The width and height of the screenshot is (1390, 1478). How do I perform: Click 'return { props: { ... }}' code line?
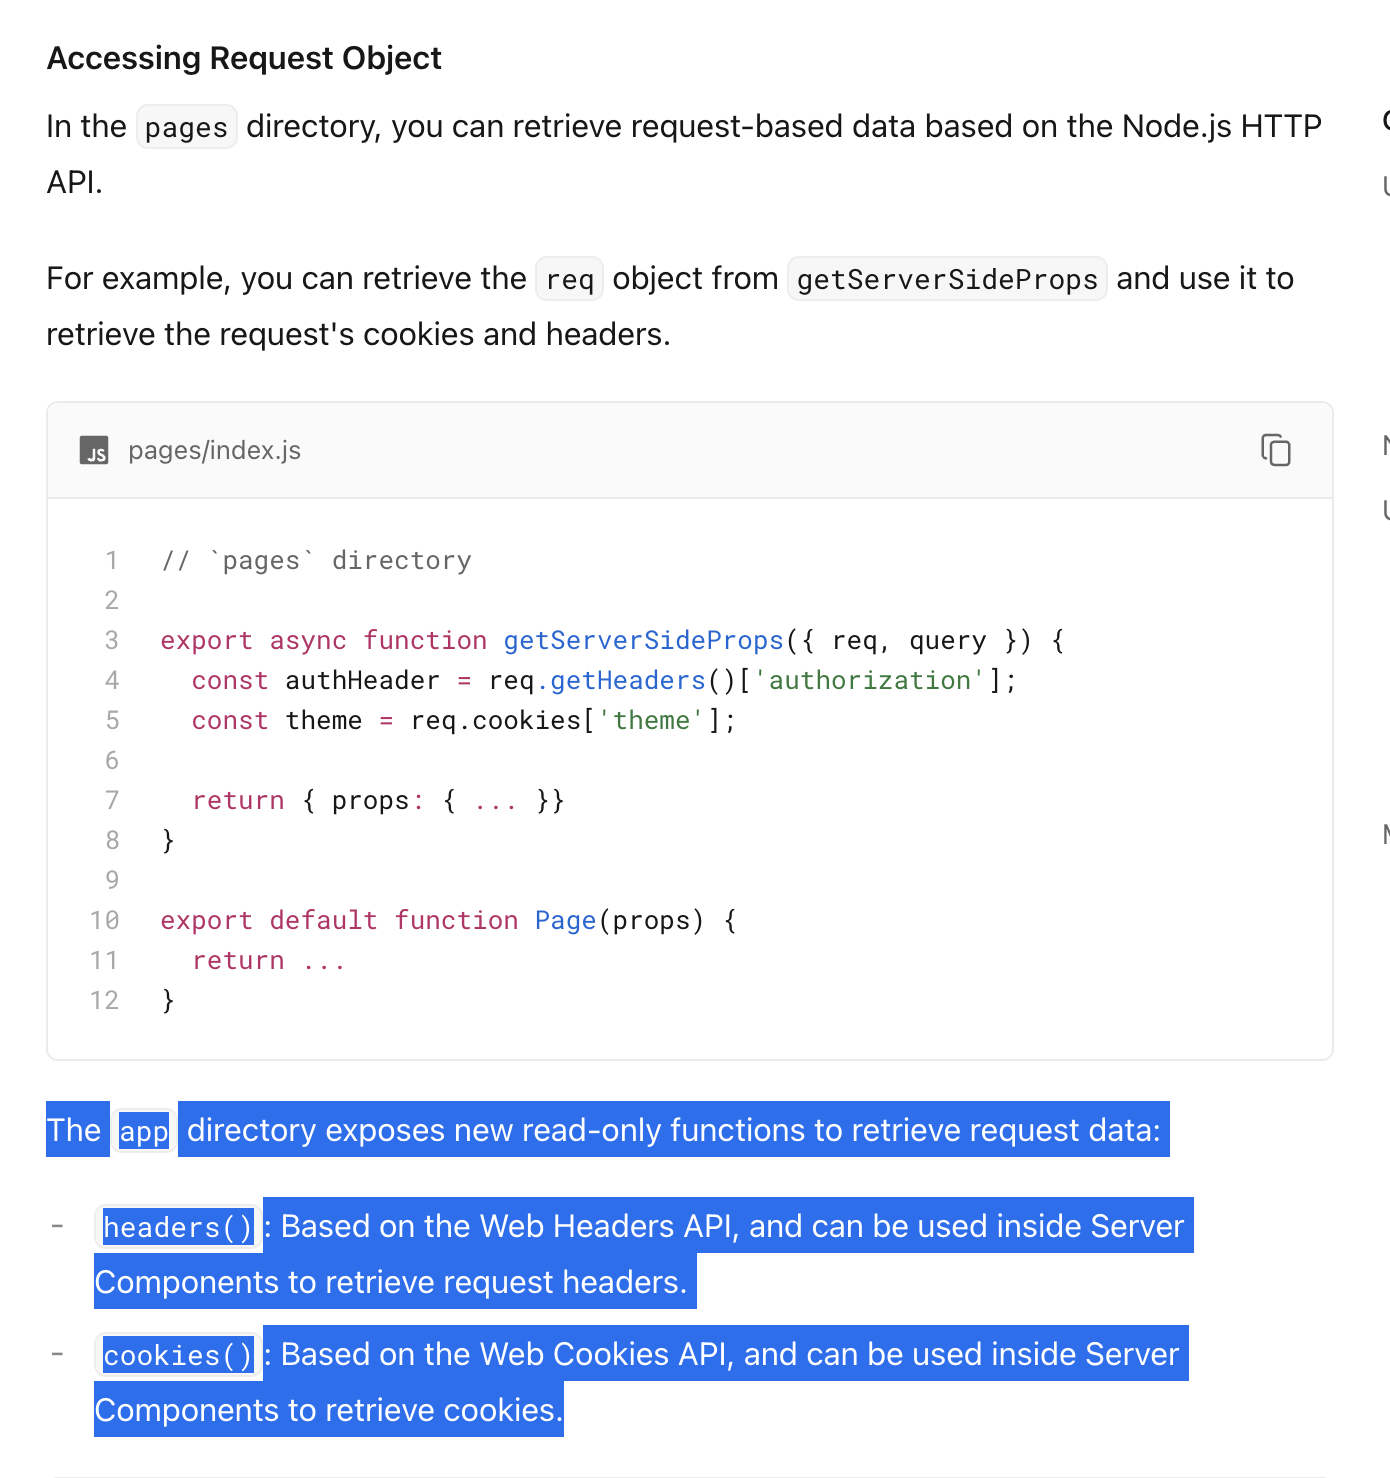click(x=378, y=800)
